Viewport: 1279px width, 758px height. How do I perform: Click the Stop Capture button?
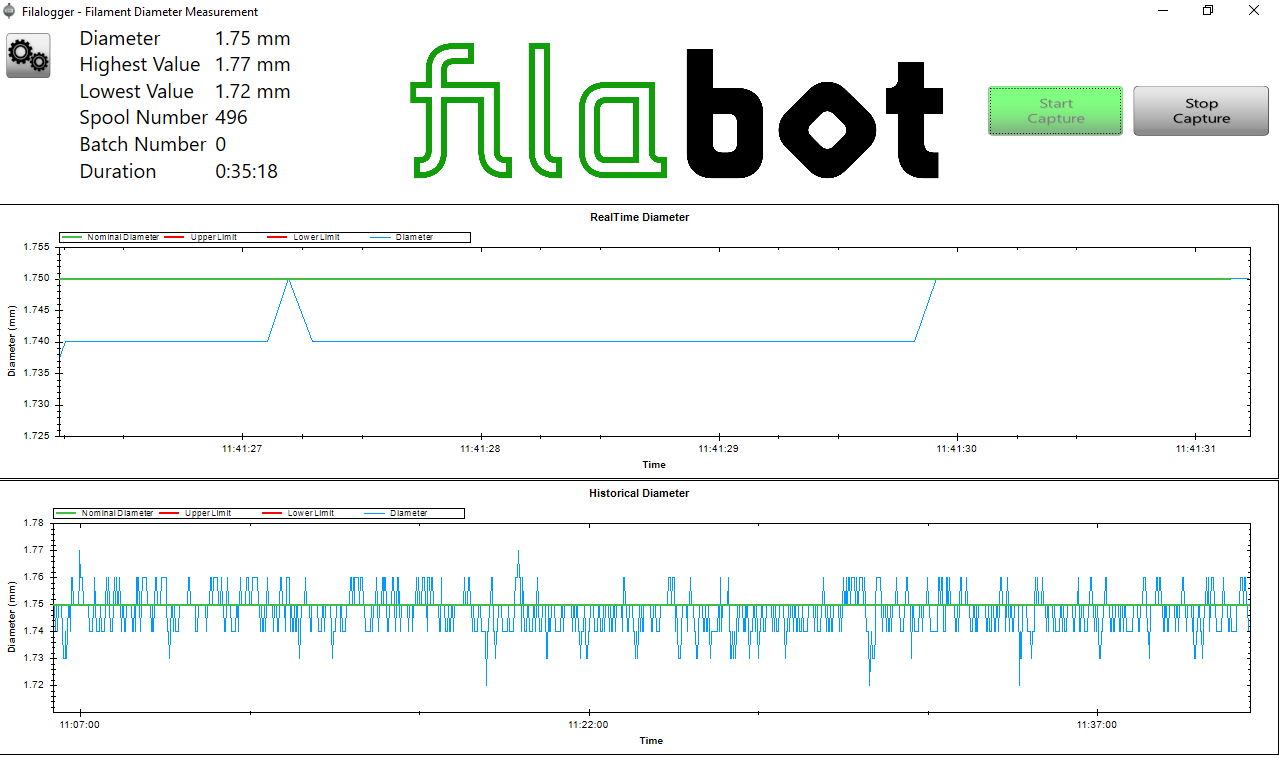click(1200, 110)
